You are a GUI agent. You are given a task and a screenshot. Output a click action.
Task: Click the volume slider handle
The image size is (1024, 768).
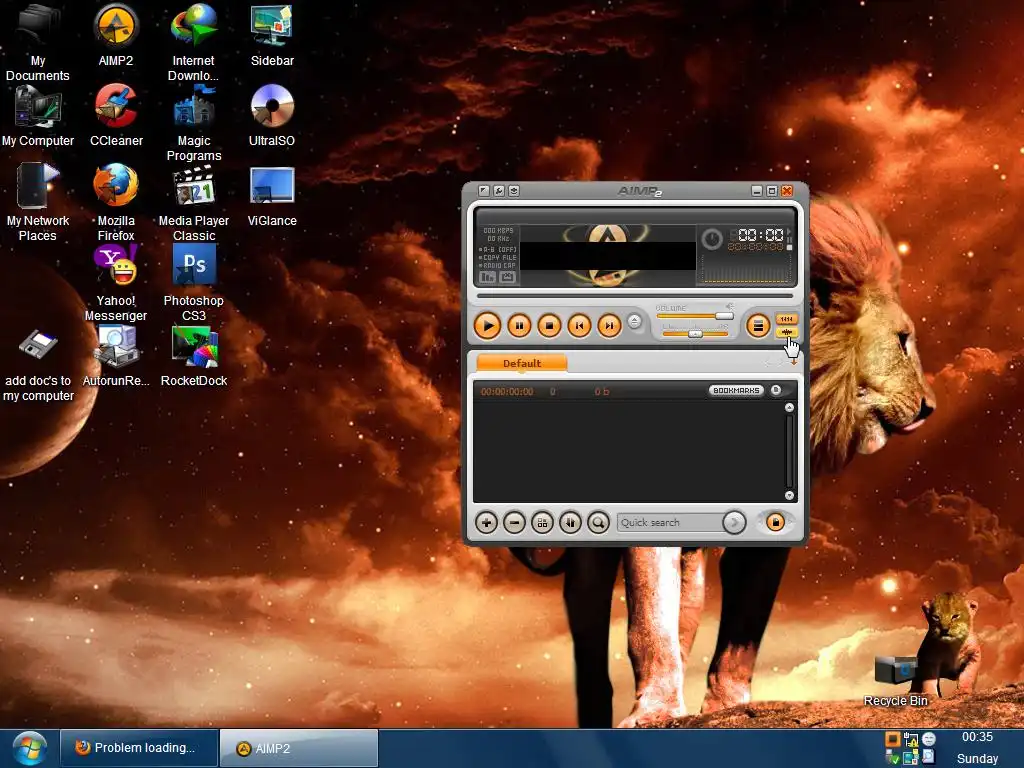tap(724, 316)
